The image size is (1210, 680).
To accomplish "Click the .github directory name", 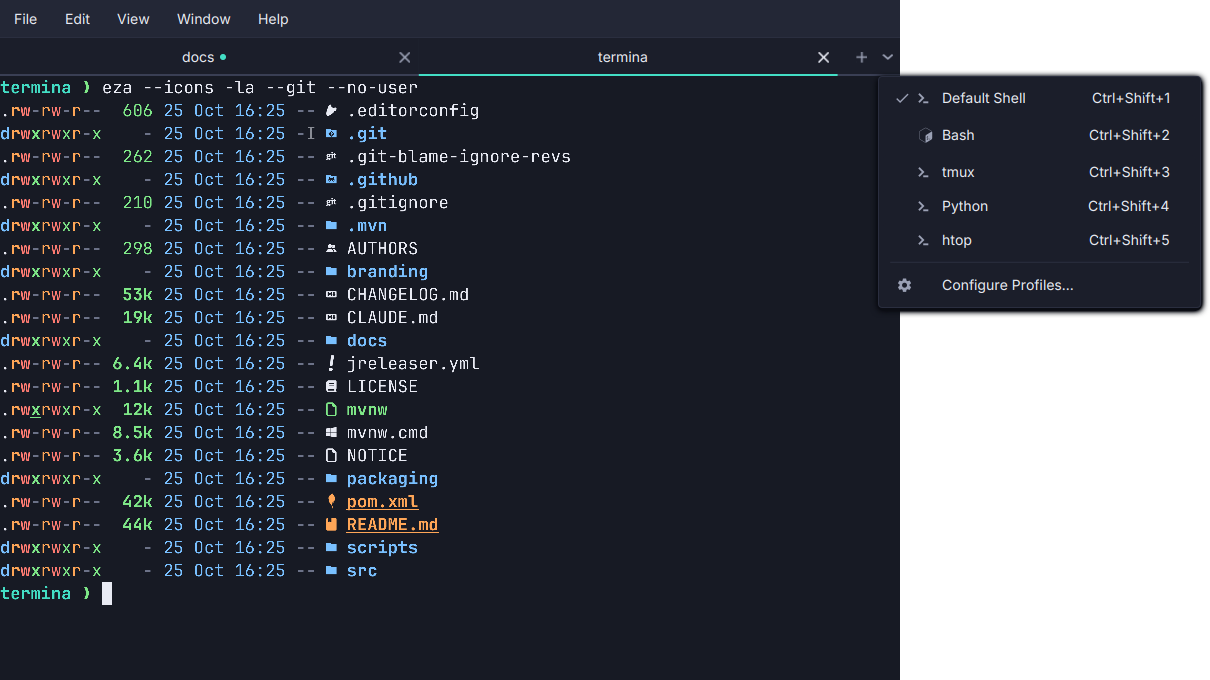I will [x=382, y=179].
